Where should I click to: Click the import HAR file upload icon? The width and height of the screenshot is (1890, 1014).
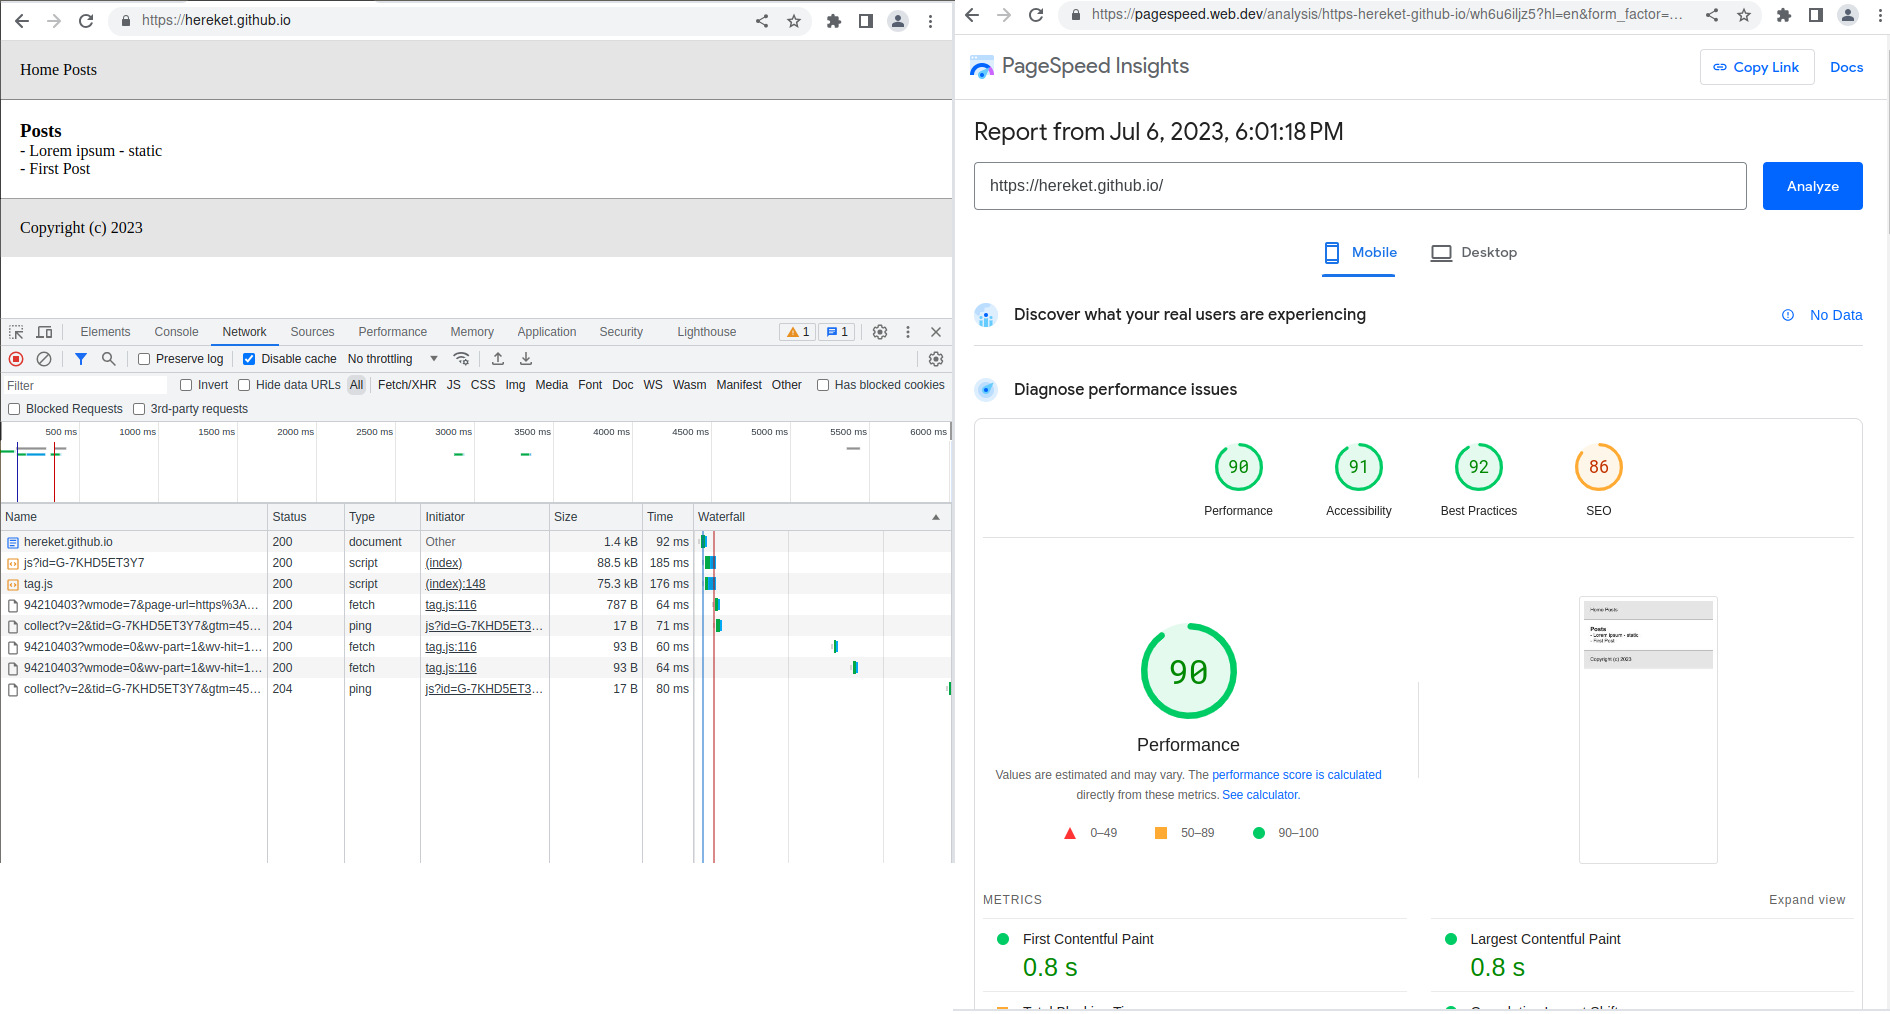(x=498, y=359)
